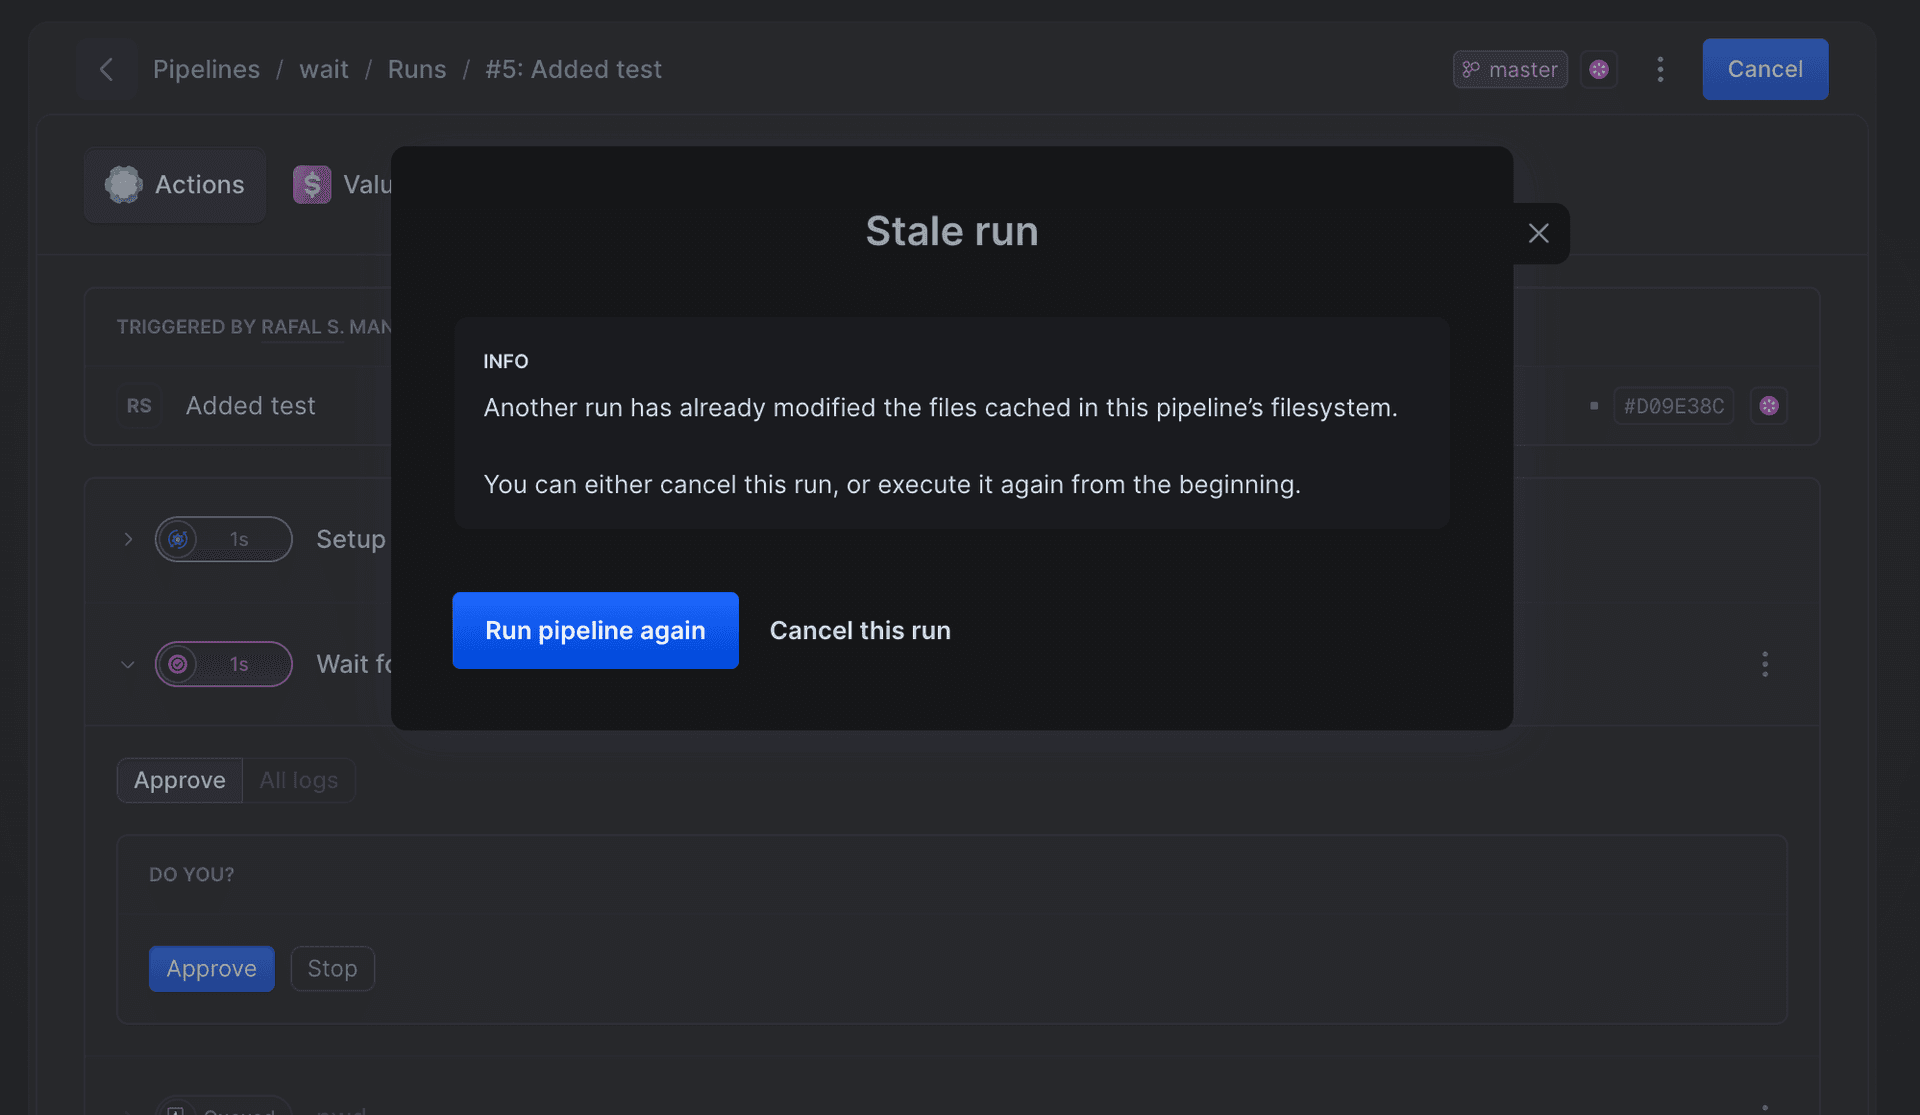This screenshot has width=1920, height=1115.
Task: Click the Wait action status pill
Action: pos(223,664)
